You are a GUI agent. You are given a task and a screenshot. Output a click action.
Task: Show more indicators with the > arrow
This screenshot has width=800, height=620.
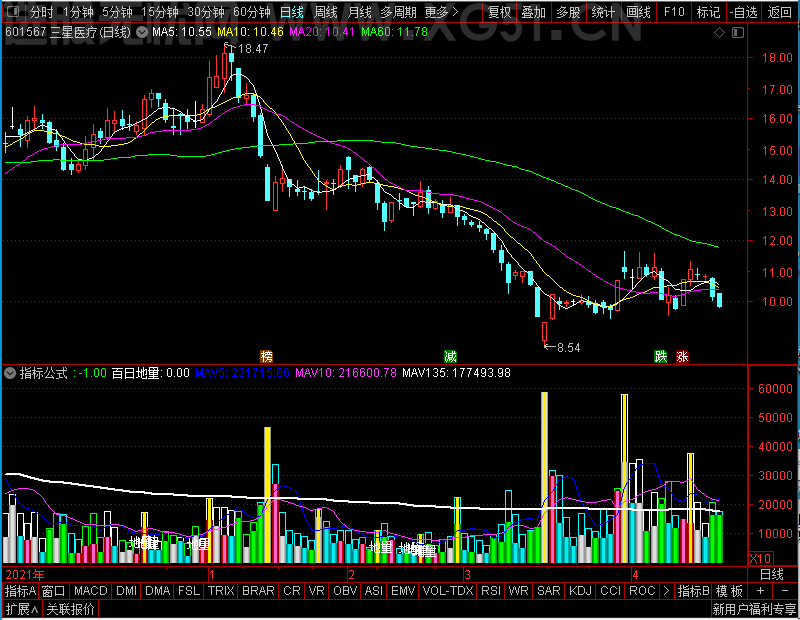666,591
